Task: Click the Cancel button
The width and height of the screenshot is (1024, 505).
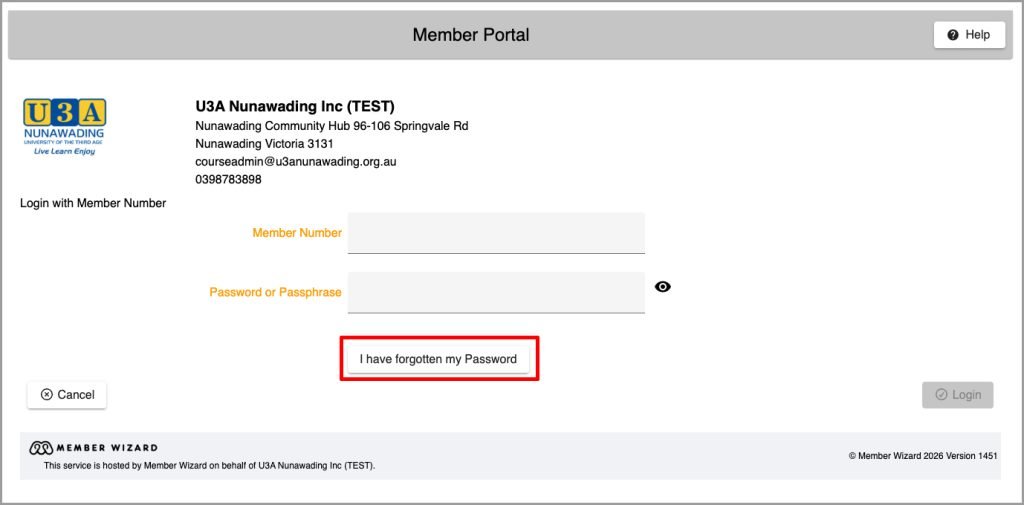Action: [67, 395]
